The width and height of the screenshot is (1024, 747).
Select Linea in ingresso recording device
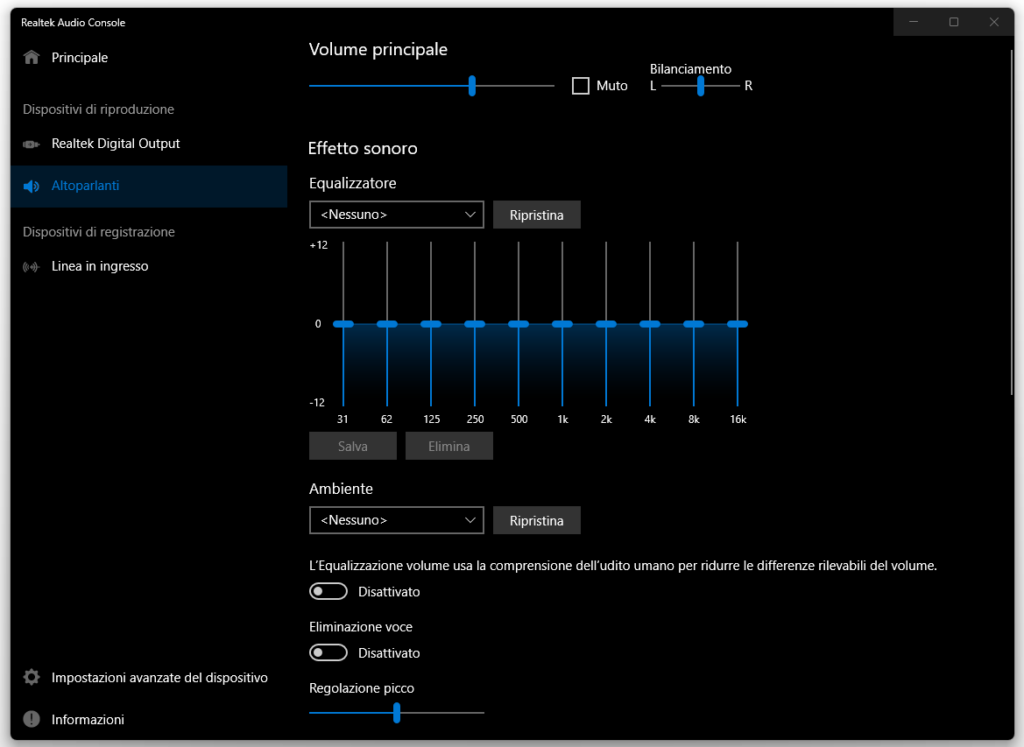tap(149, 266)
